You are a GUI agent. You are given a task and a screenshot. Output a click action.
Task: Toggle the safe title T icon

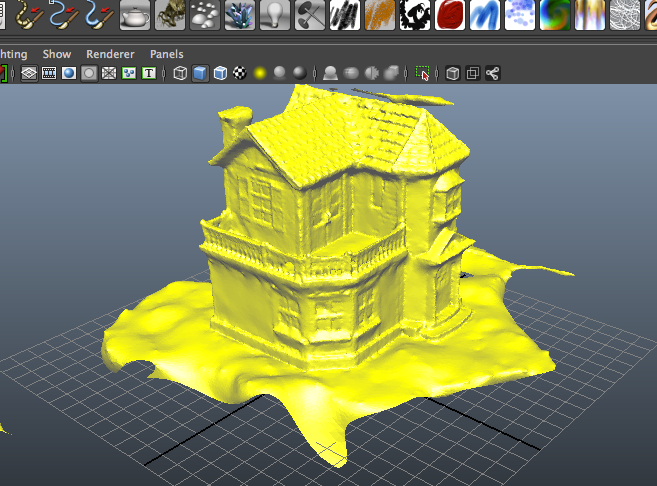pos(149,73)
